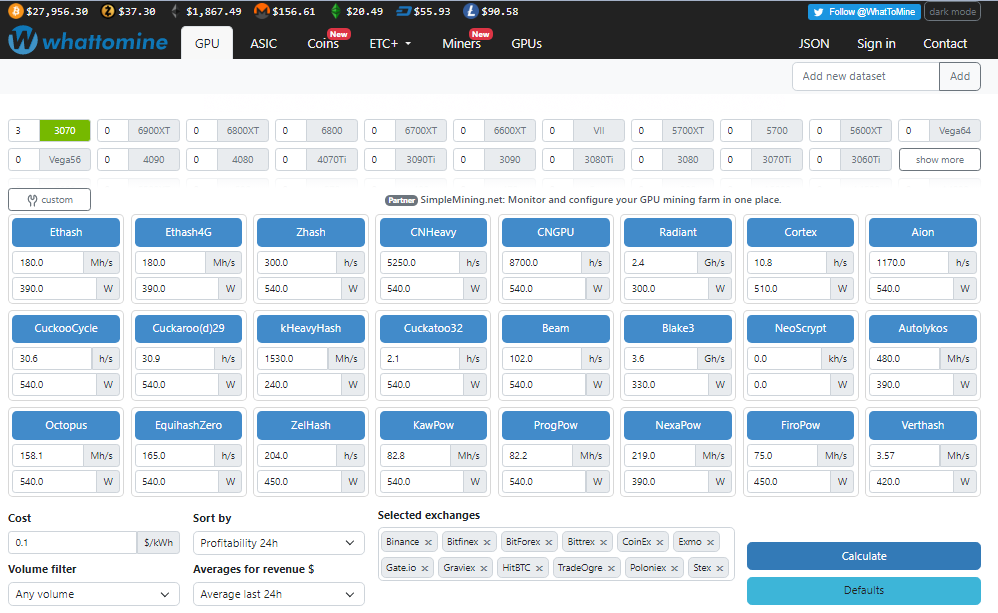Click the 3070 quantity field
Screen dimensions: 998x613
(x=24, y=130)
